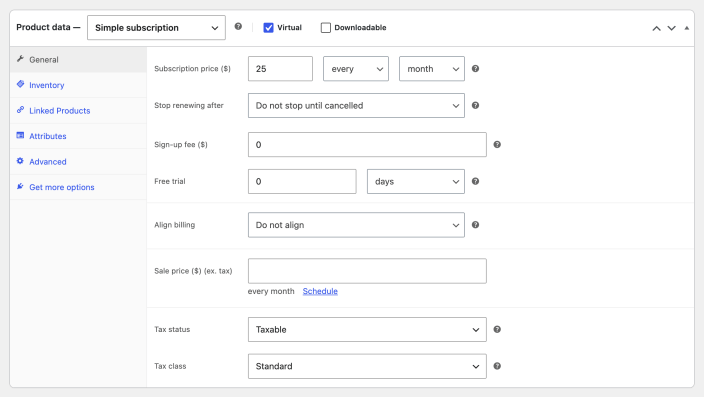Image resolution: width=704 pixels, height=397 pixels.
Task: Click the help icon for Stop renewing after
Action: coord(475,106)
